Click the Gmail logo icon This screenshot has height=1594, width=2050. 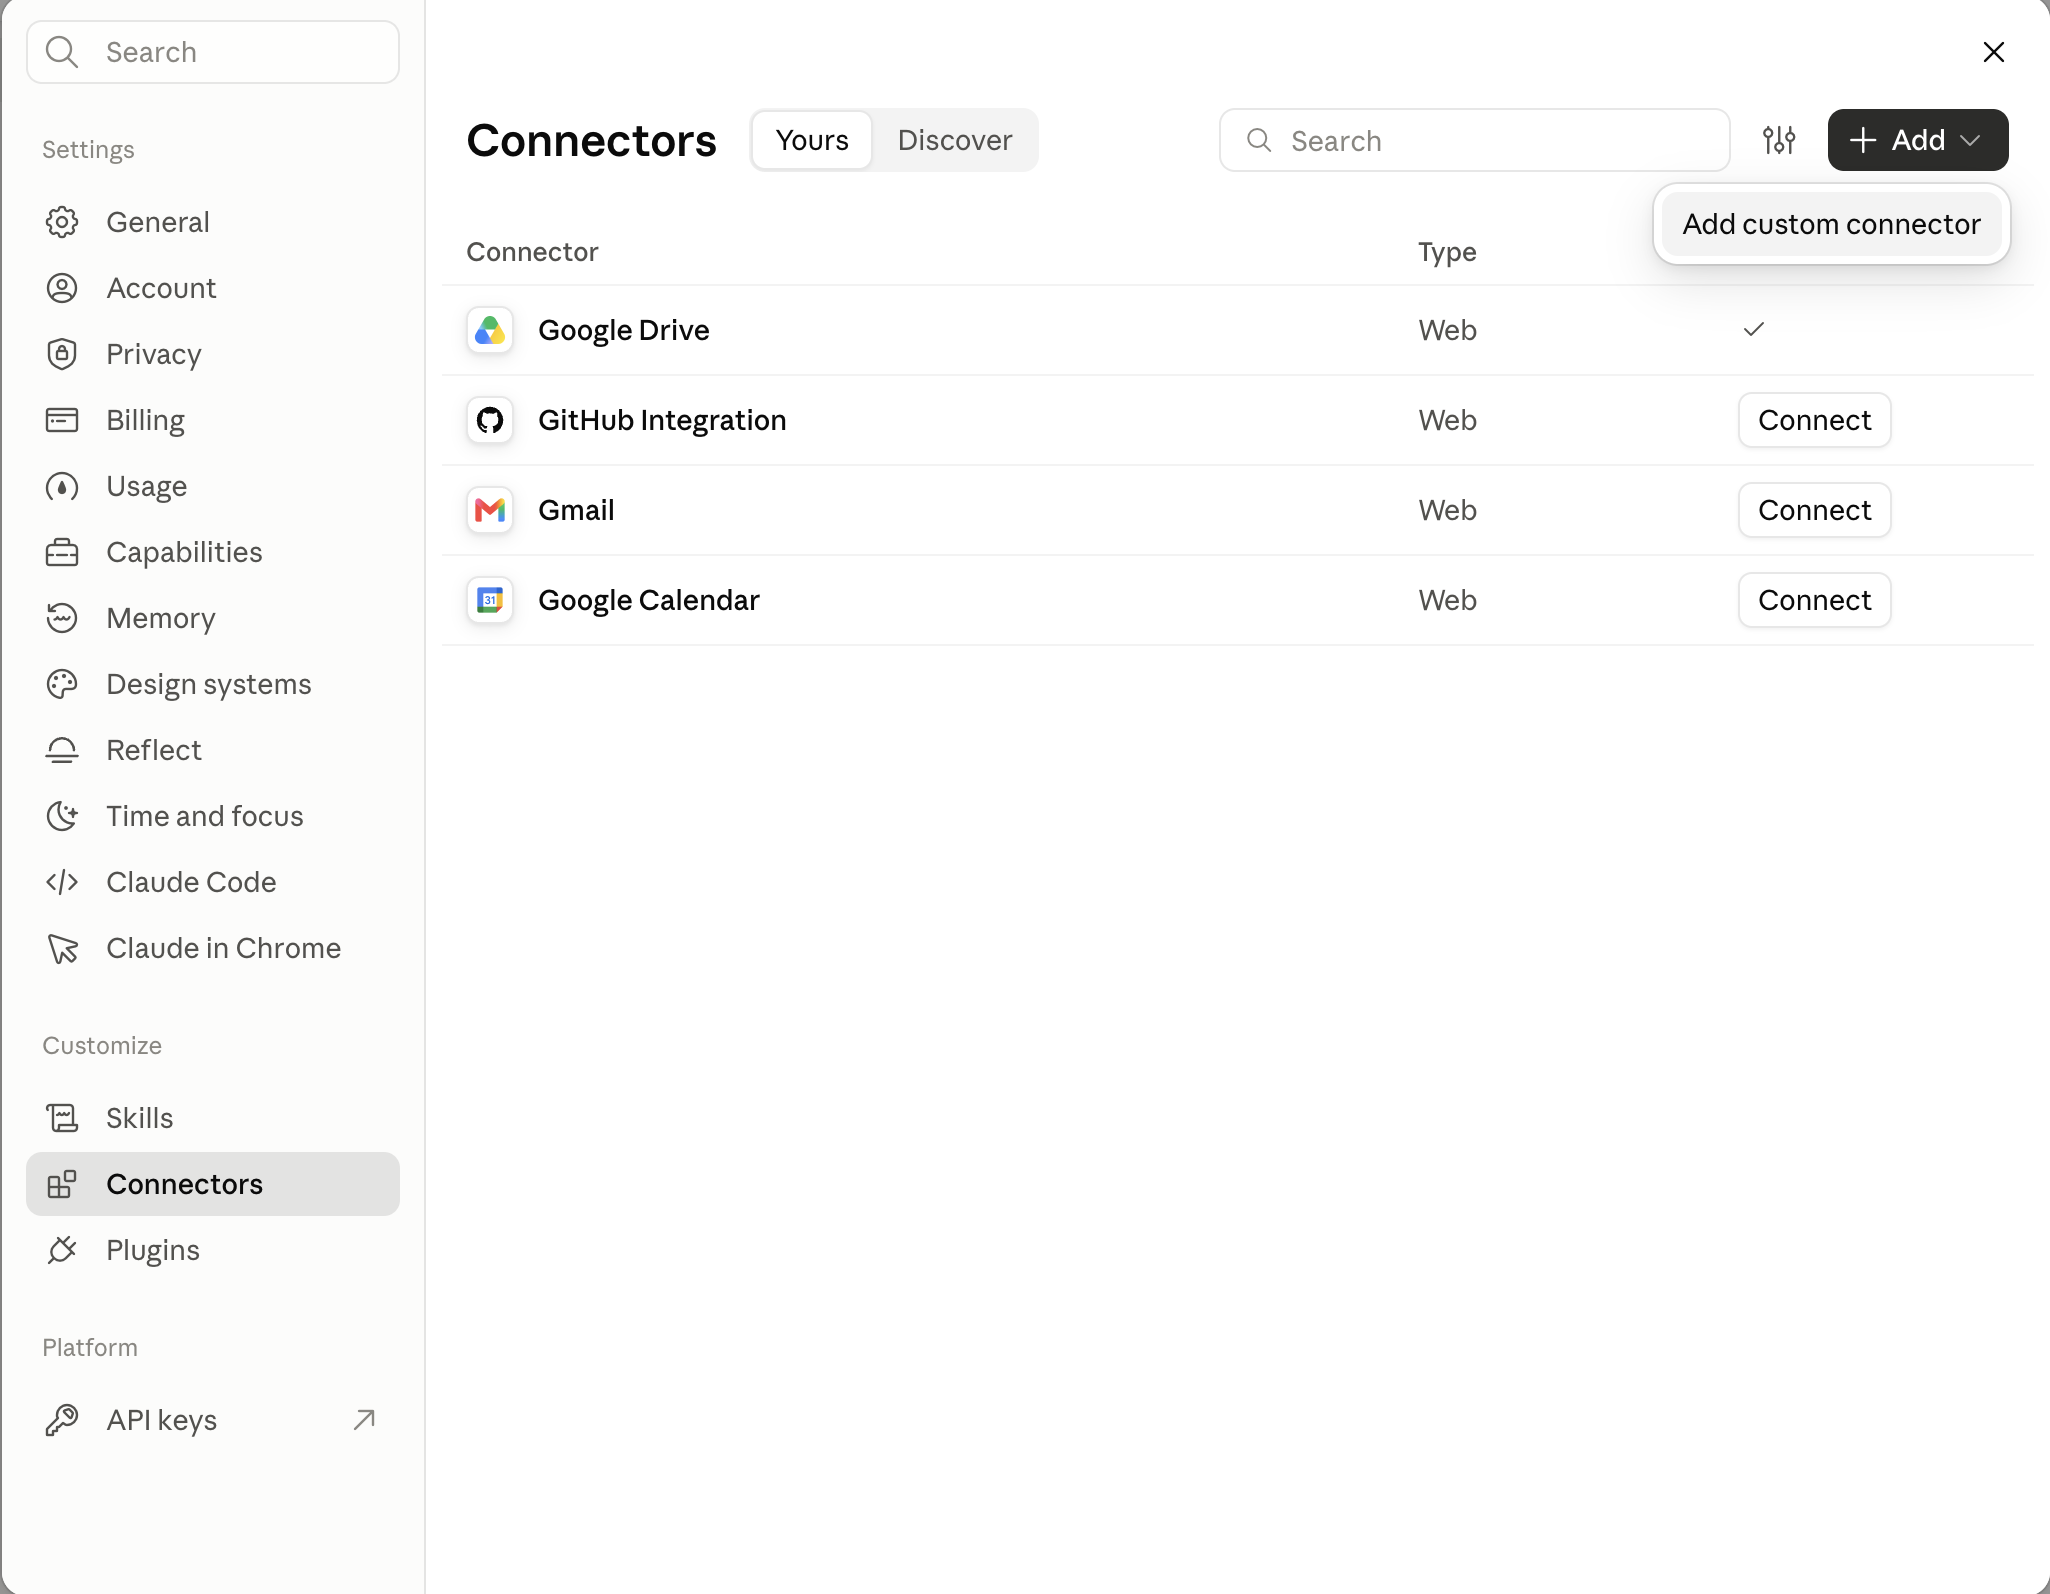[x=490, y=510]
